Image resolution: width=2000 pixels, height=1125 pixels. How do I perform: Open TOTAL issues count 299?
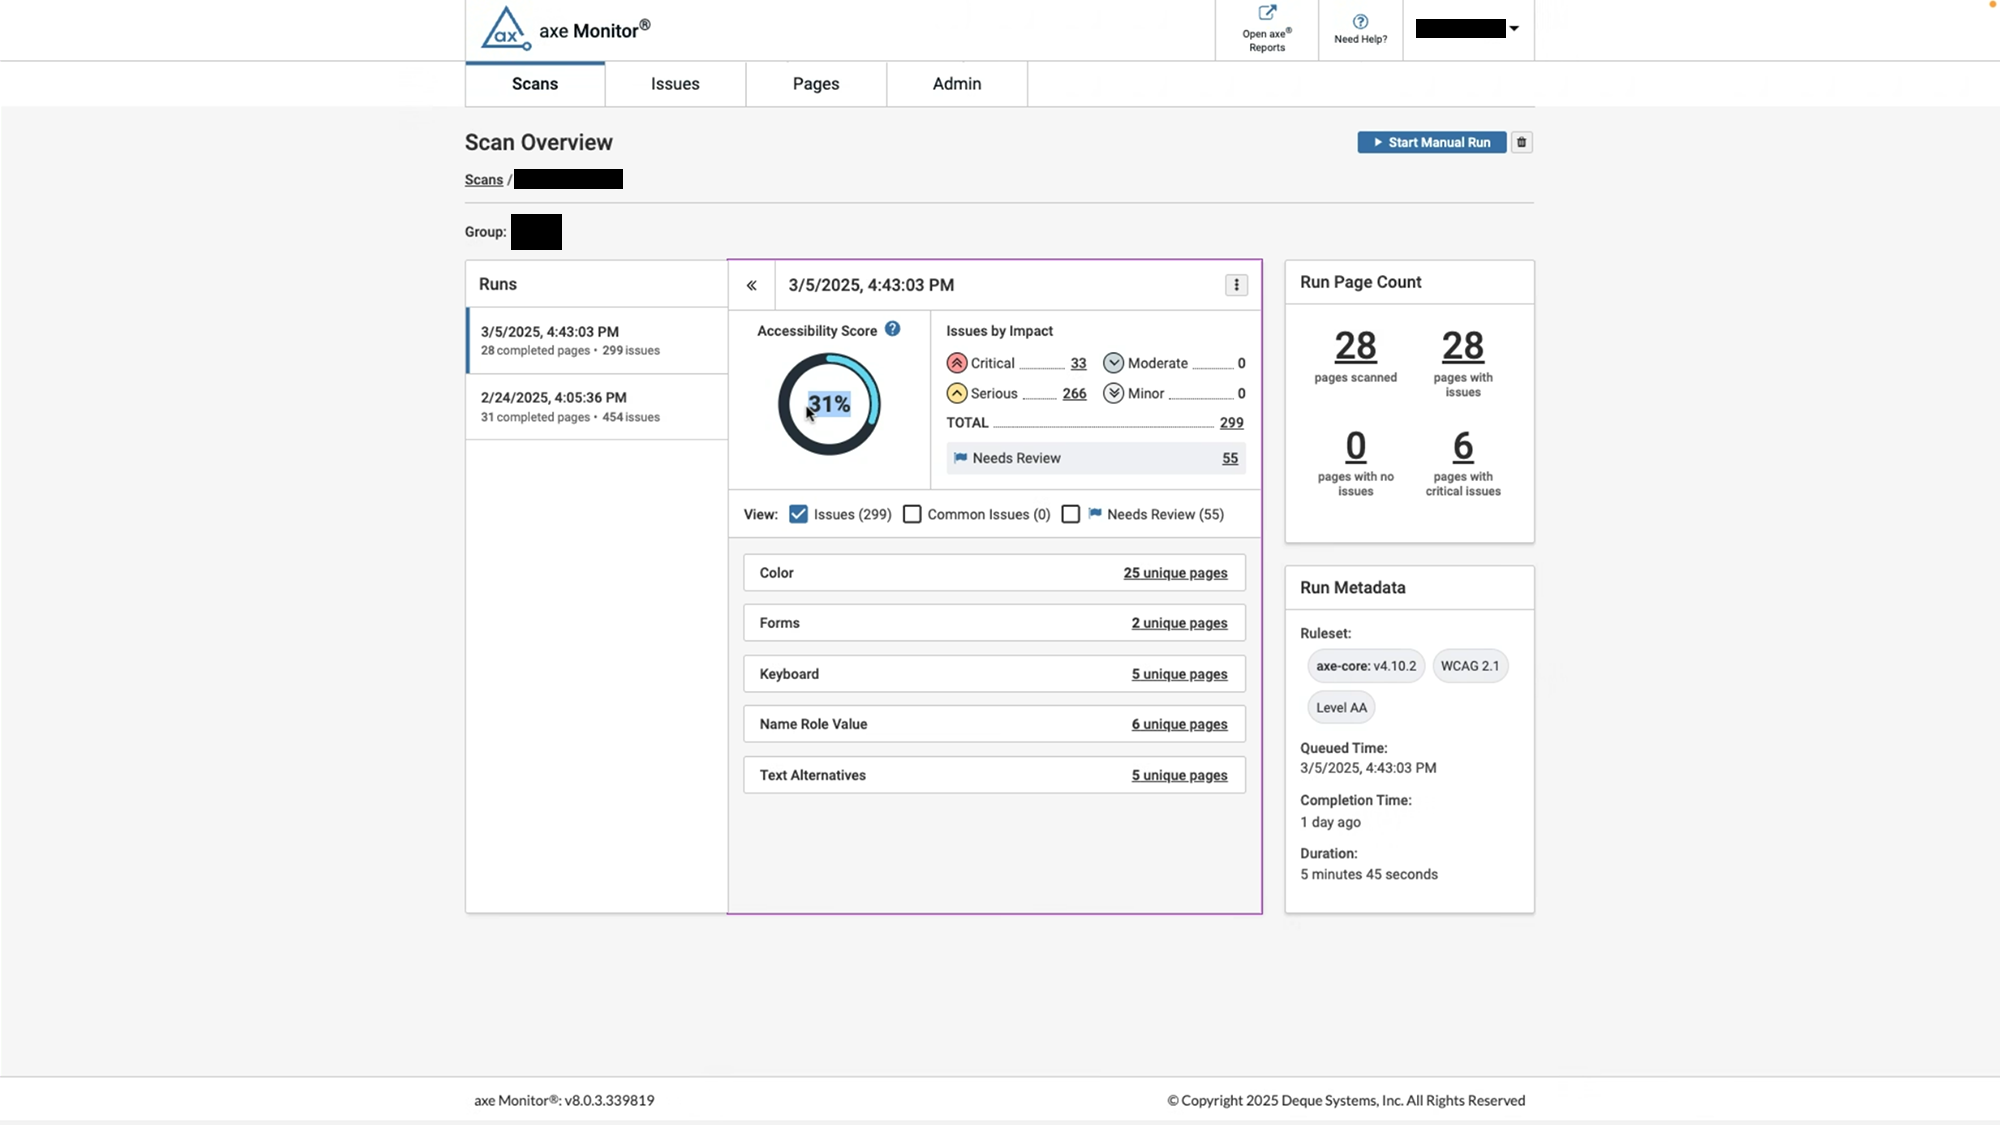tap(1231, 423)
